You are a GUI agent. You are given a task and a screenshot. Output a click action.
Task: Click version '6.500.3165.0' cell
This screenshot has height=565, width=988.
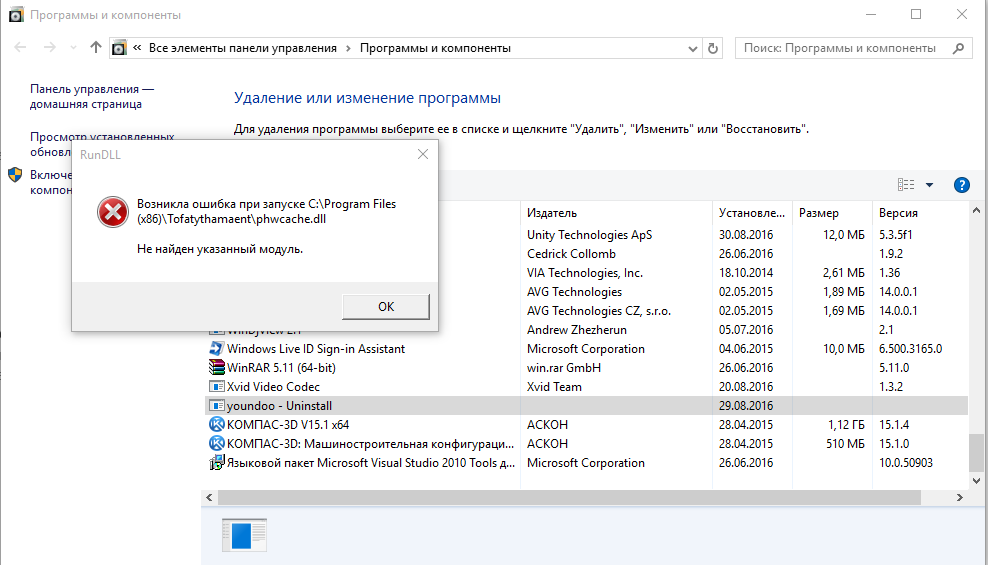tap(910, 348)
